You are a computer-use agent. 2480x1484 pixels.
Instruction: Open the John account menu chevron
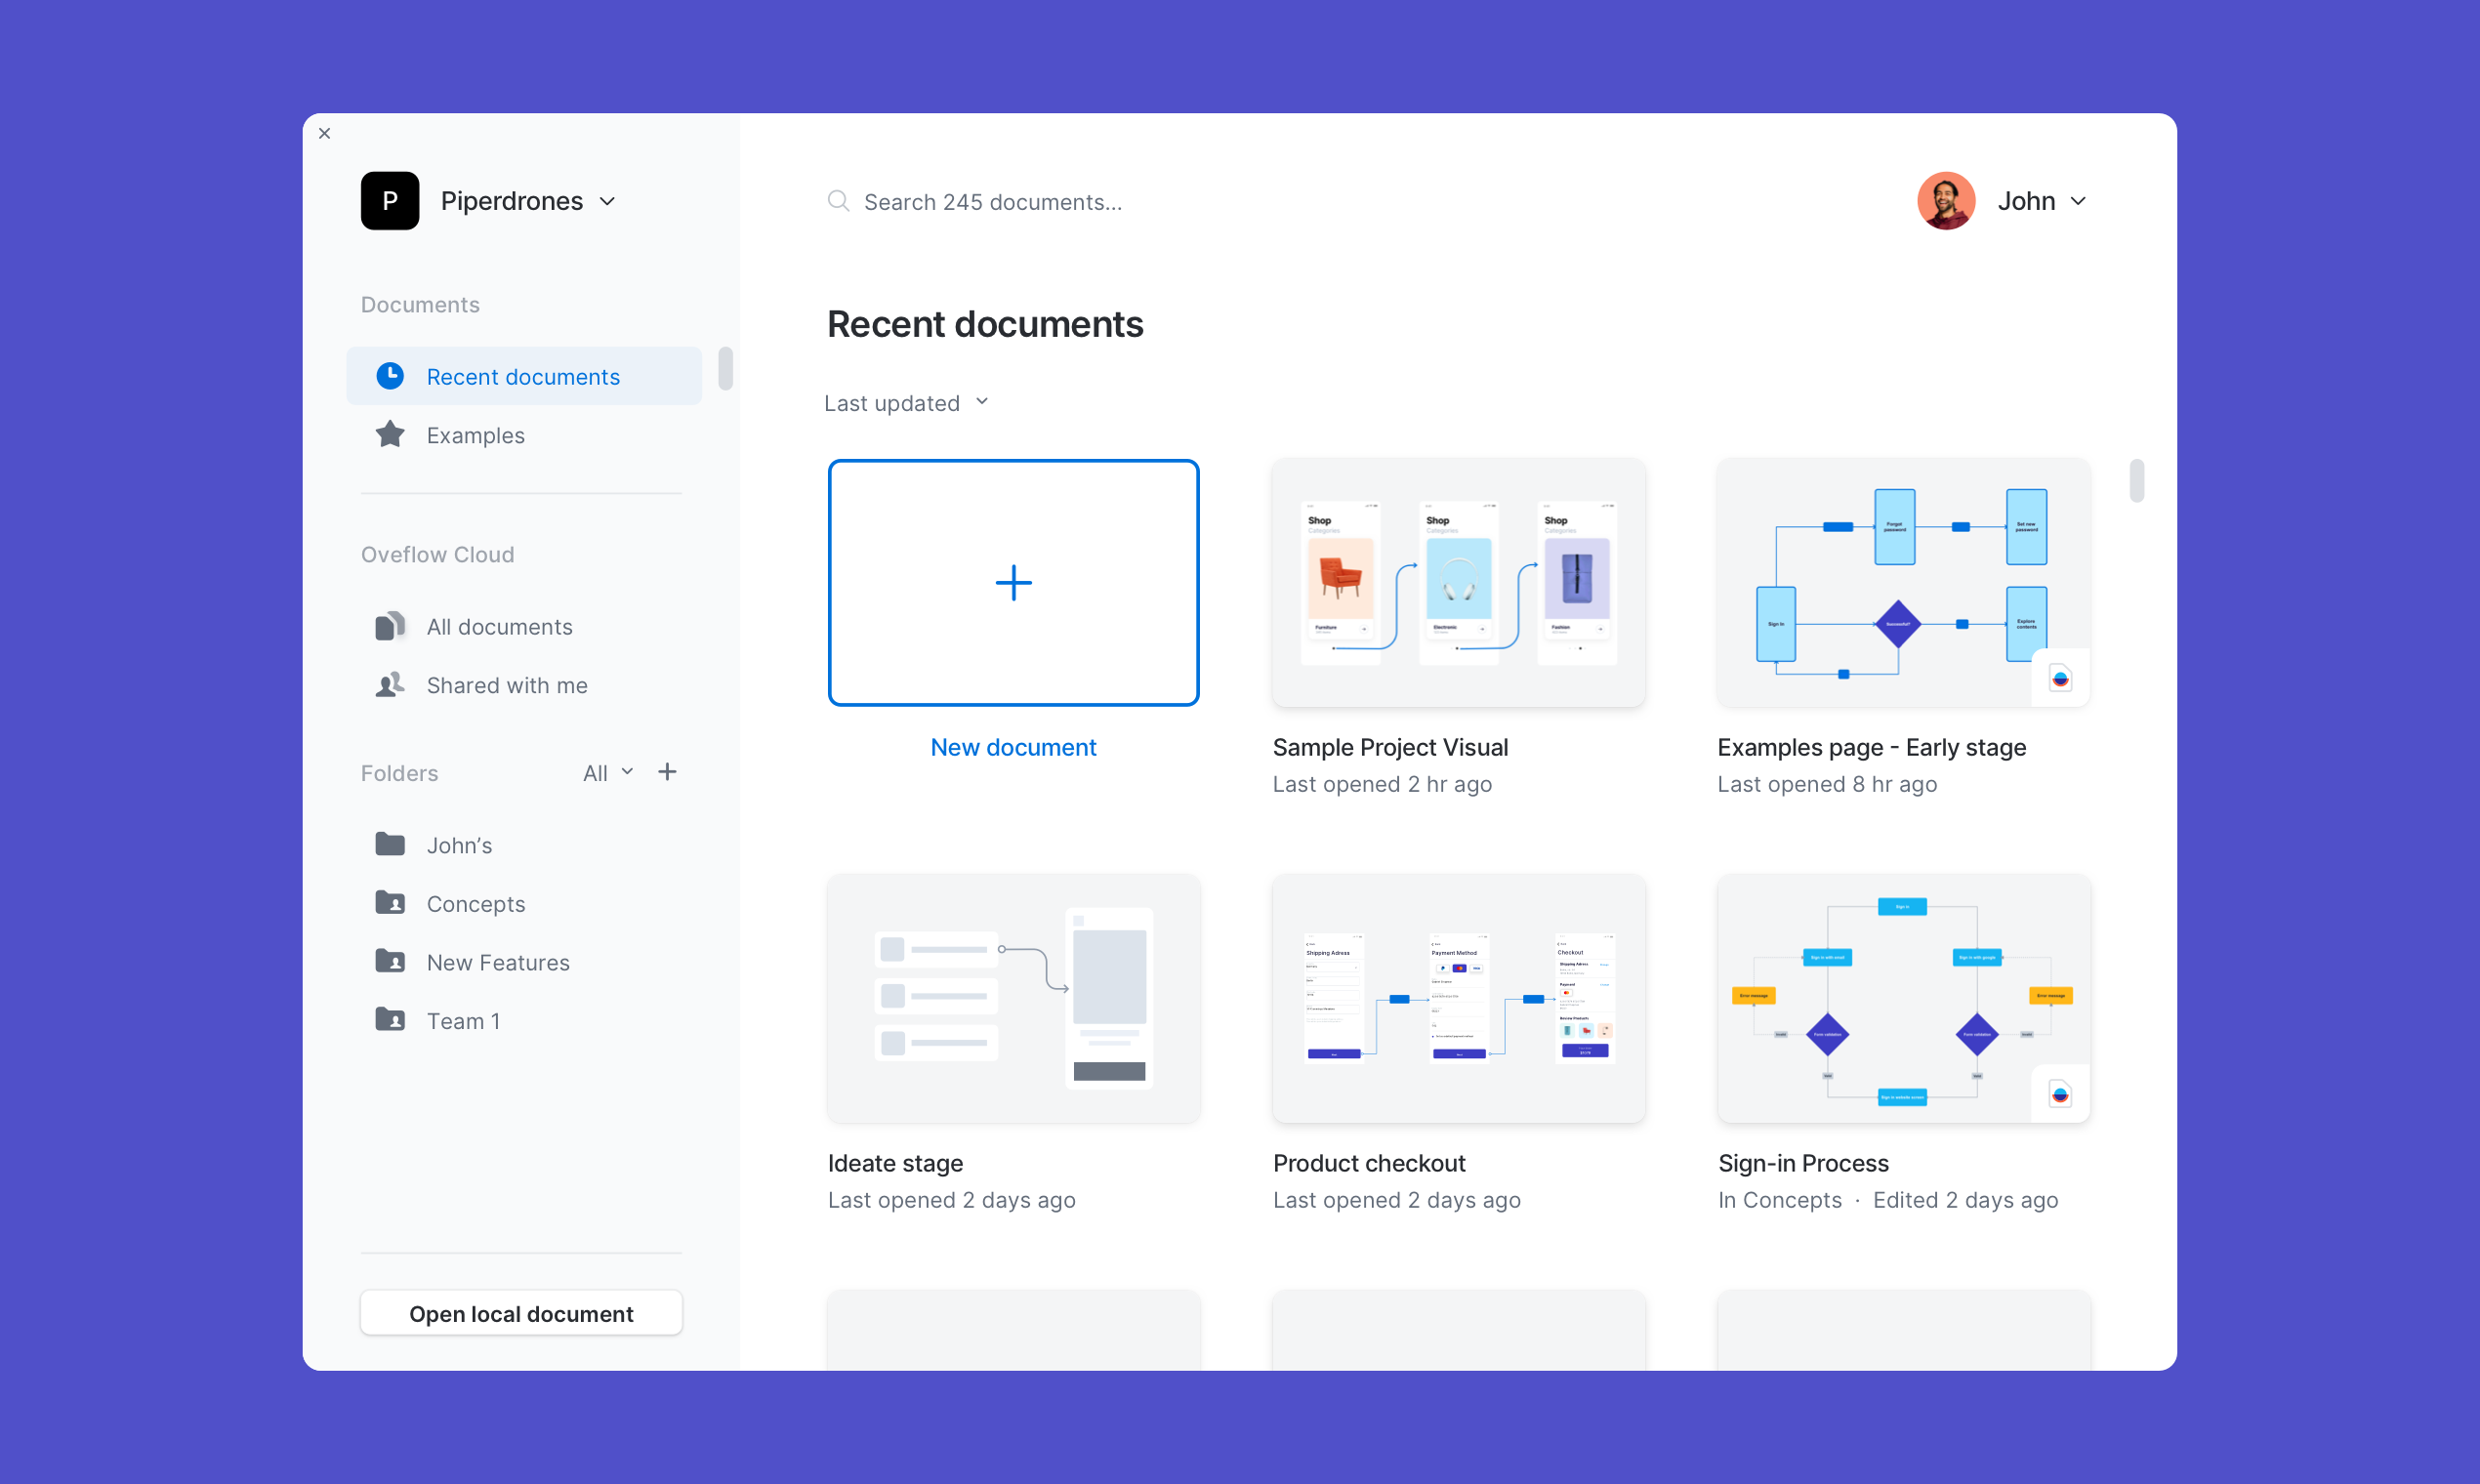[x=2078, y=201]
